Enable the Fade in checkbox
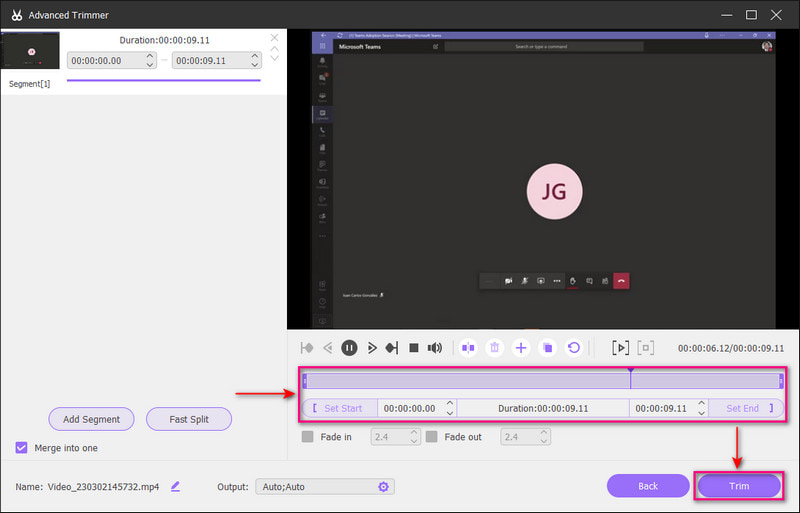This screenshot has width=800, height=513. pos(308,437)
